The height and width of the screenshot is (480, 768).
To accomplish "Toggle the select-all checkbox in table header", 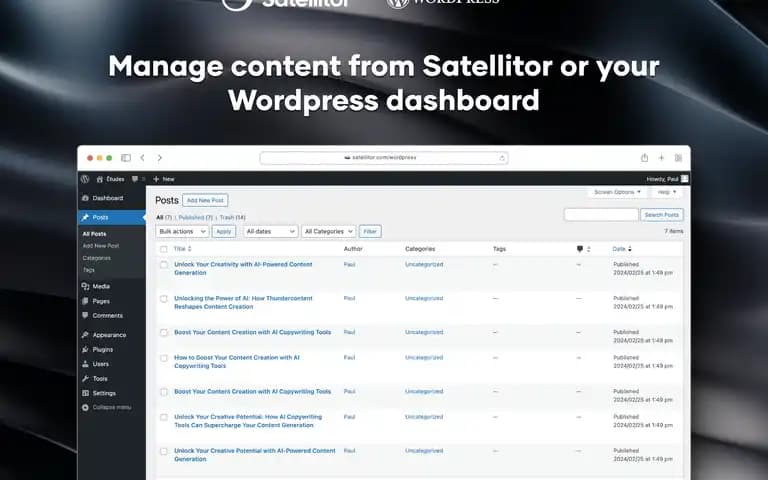I will pos(164,249).
